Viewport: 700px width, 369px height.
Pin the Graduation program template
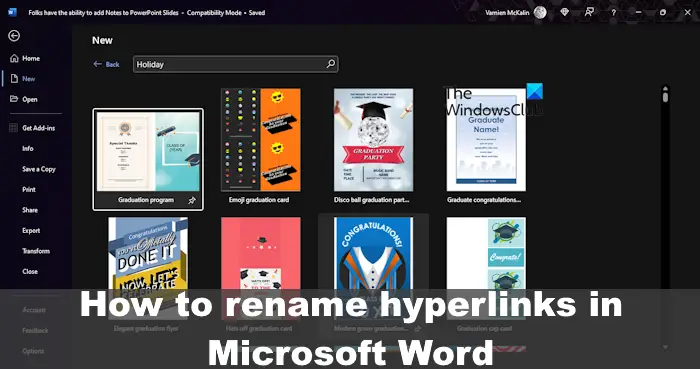pyautogui.click(x=192, y=200)
